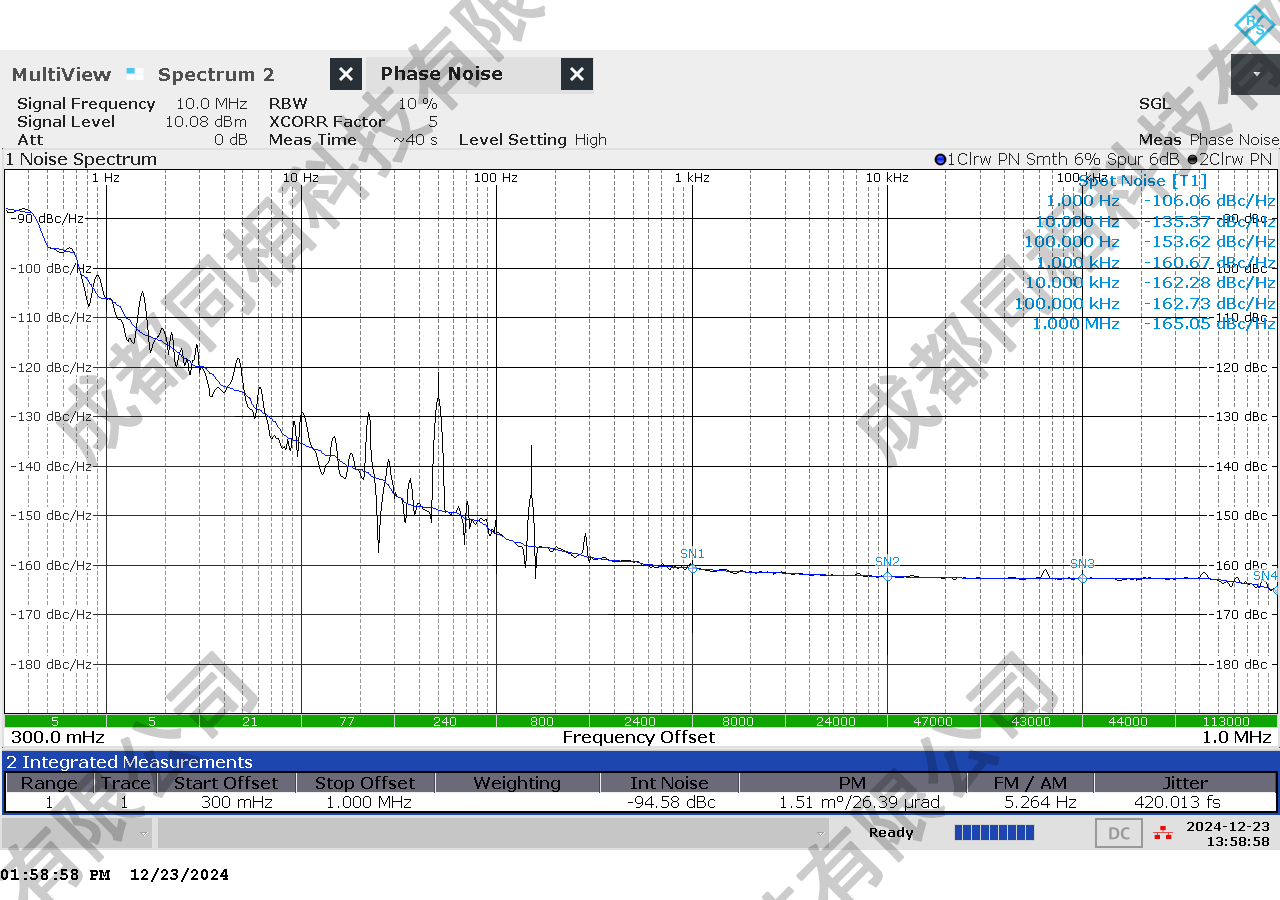Click the blue trace 1 indicator dot
The image size is (1280, 900).
pyautogui.click(x=940, y=160)
